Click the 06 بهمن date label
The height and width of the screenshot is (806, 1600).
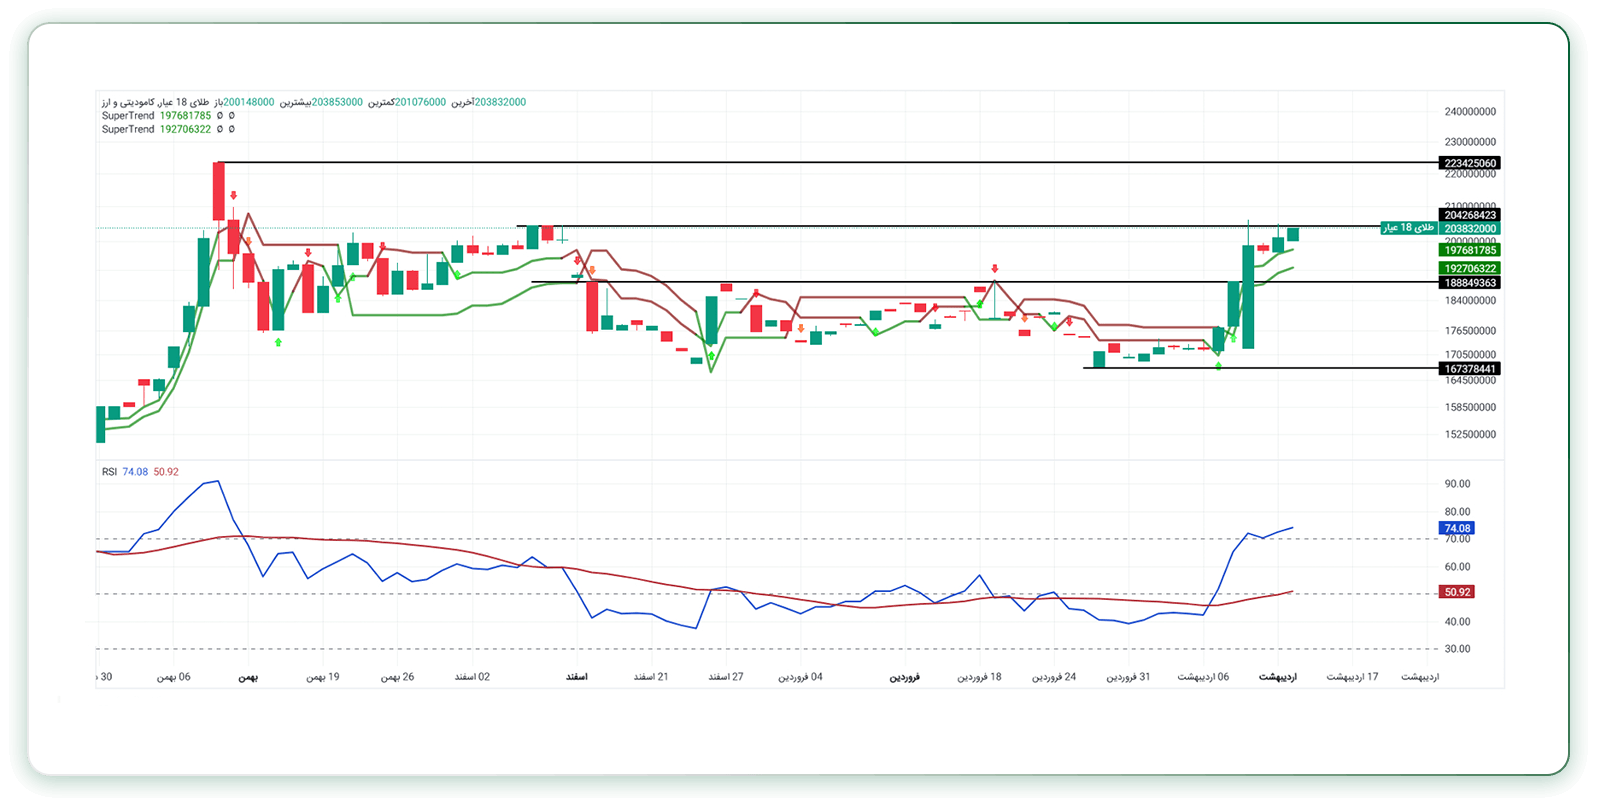[x=174, y=677]
